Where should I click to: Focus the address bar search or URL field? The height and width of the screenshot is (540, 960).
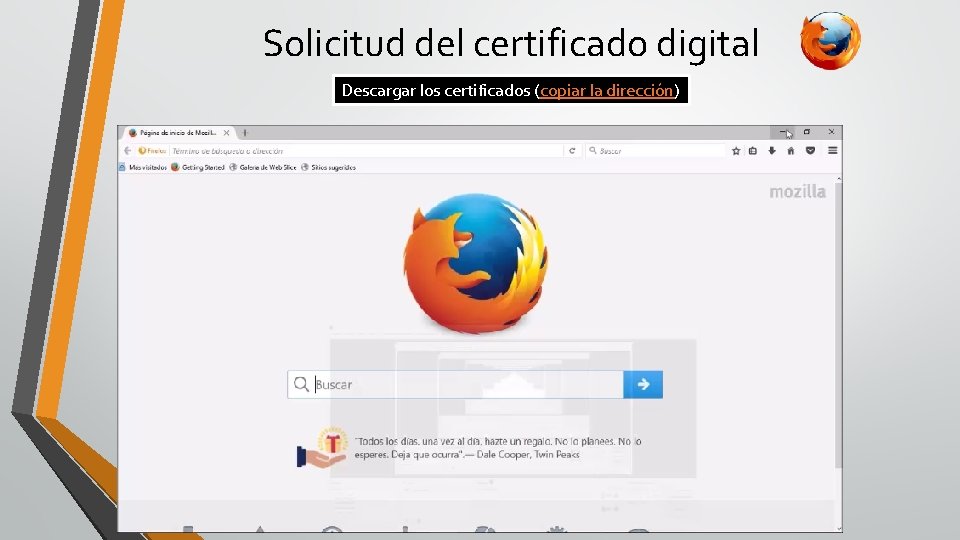(366, 151)
